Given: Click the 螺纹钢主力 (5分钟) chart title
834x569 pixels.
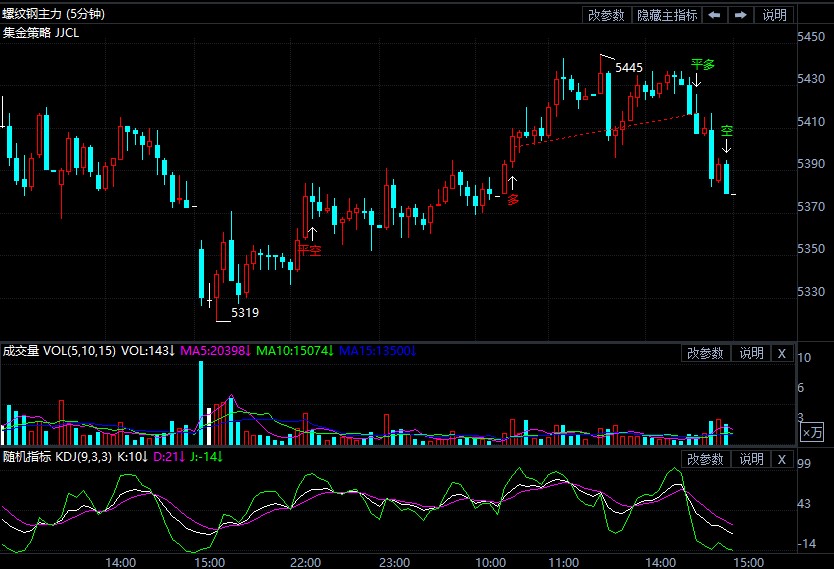Looking at the screenshot, I should 53,14.
